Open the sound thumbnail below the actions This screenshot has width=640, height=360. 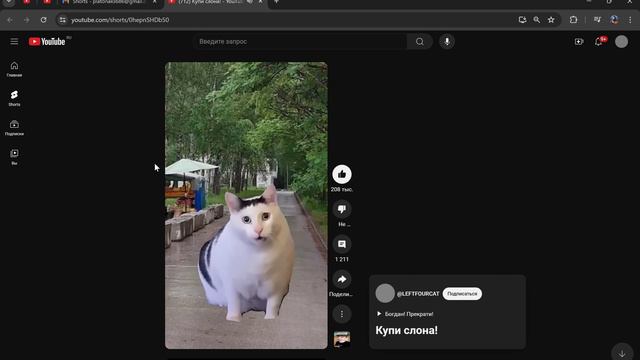click(342, 339)
